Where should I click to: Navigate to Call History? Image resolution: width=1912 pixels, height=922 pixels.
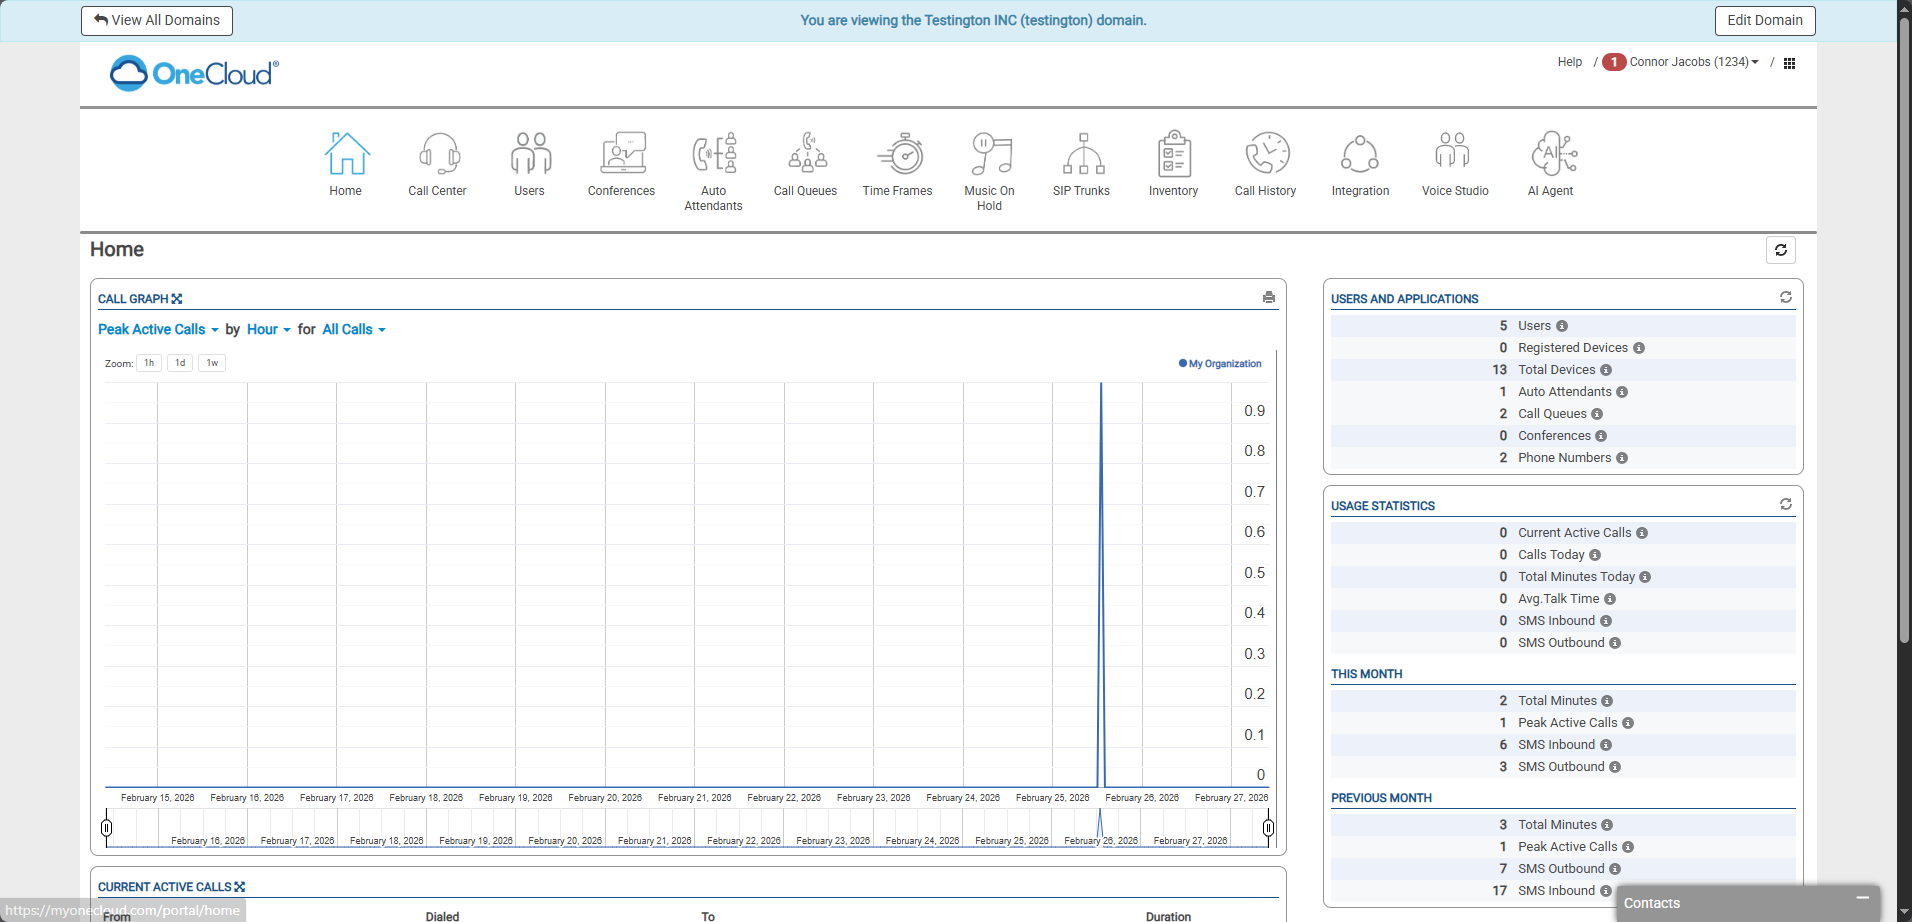[1266, 155]
